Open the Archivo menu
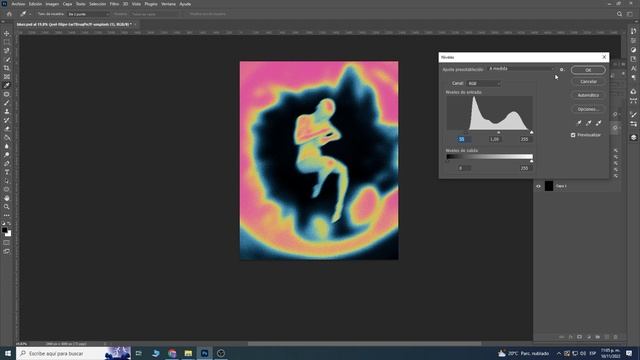640x360 pixels. (x=18, y=4)
